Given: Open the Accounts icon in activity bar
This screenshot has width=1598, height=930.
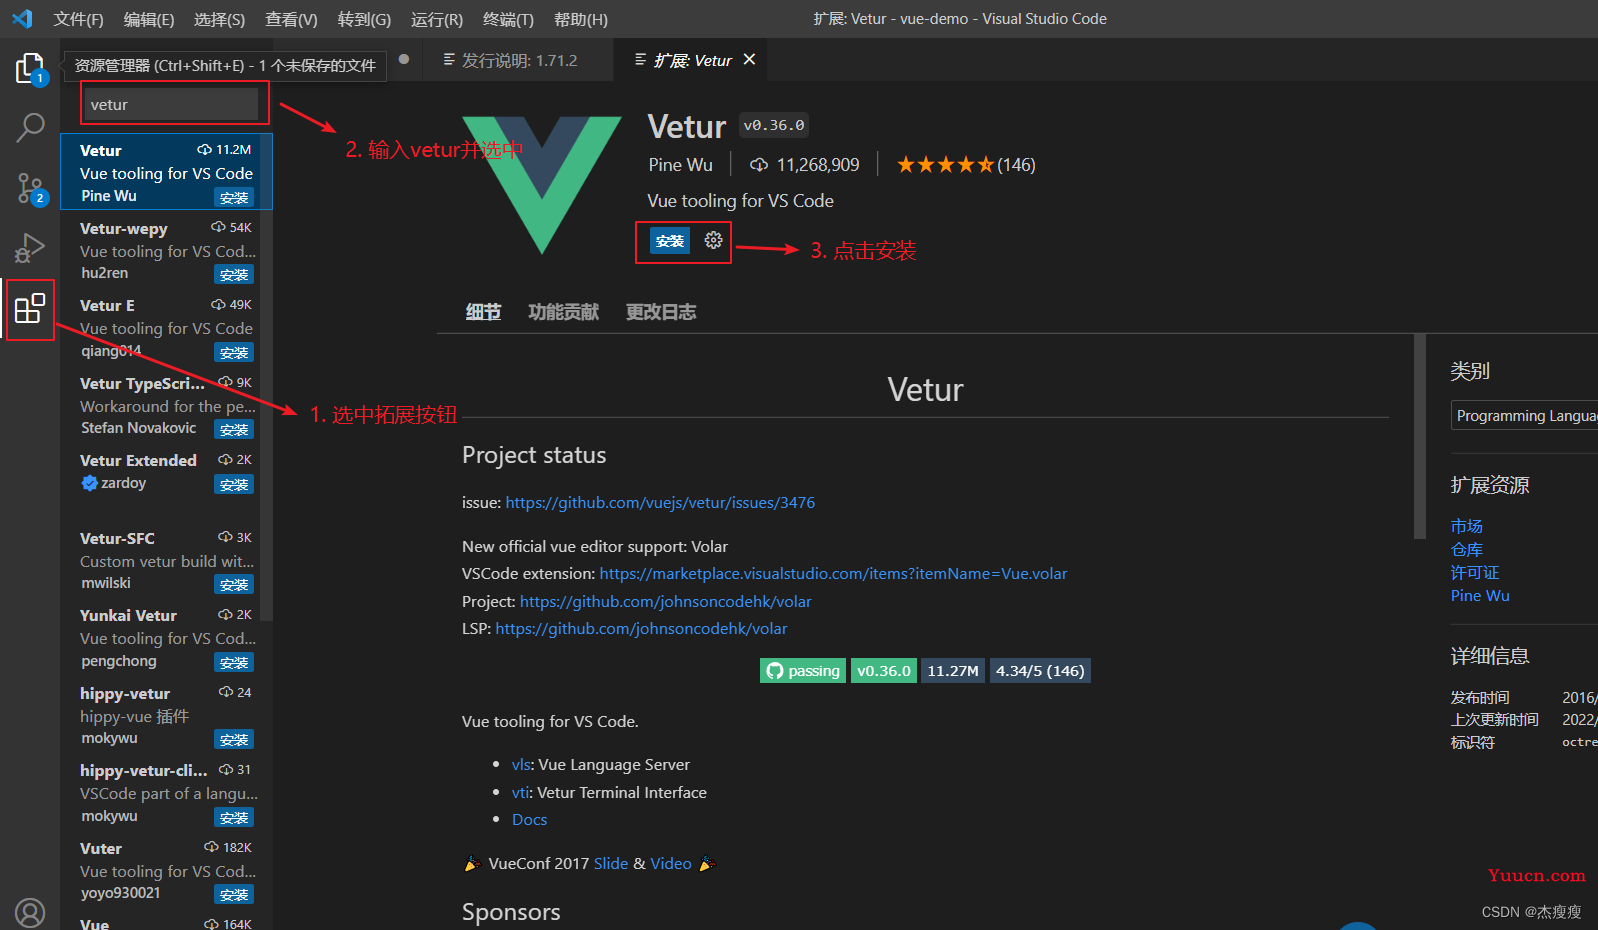Looking at the screenshot, I should [x=30, y=913].
